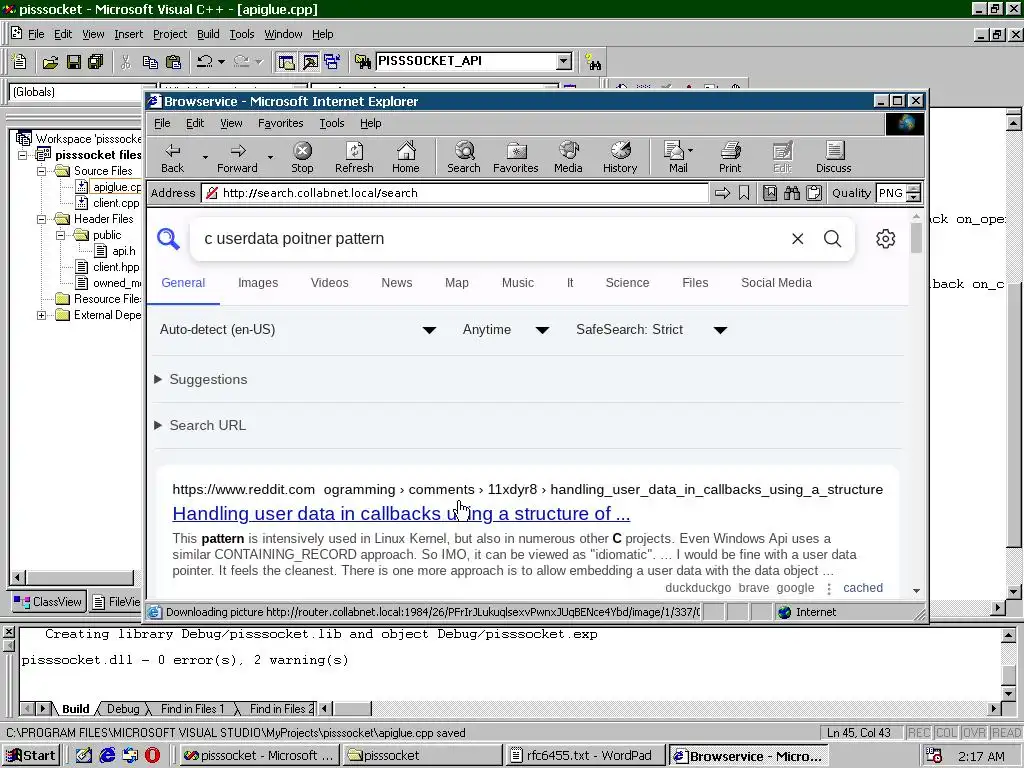Click the Save All icon in Visual C++
1024x768 pixels.
[96, 62]
